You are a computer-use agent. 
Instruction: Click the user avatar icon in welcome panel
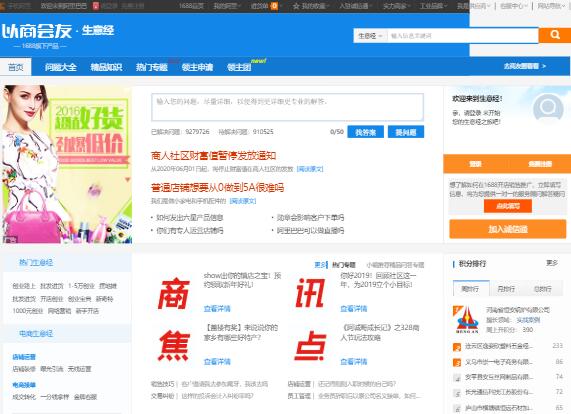[x=548, y=107]
